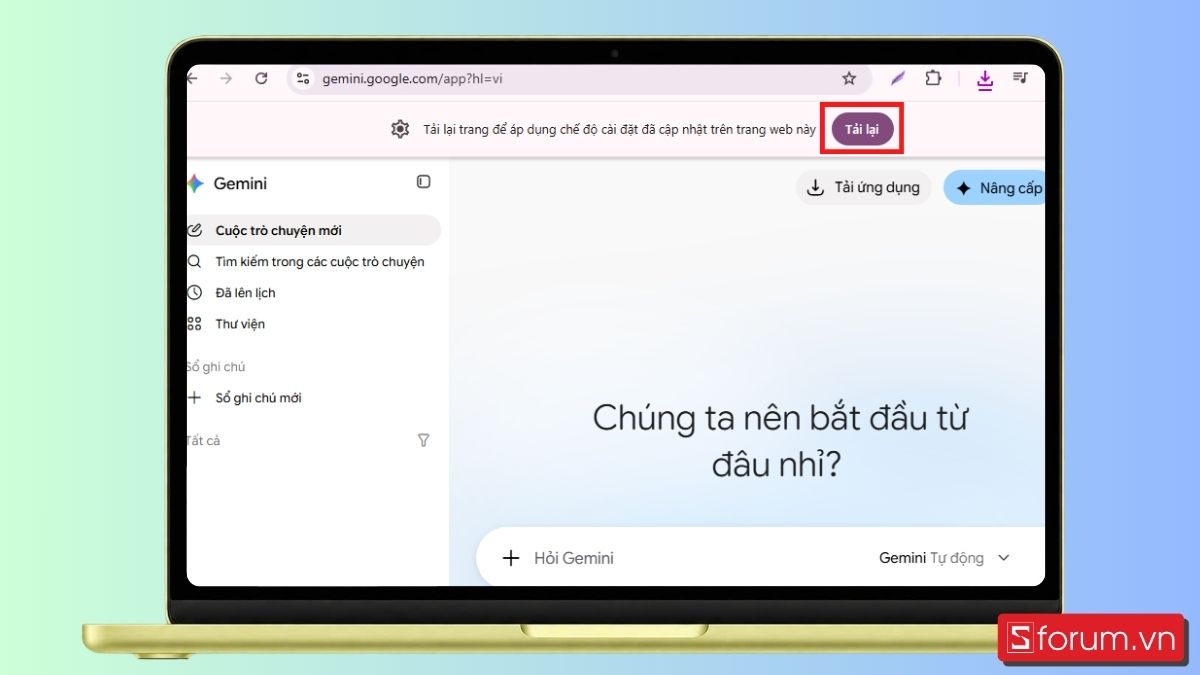Click the settings gear in notification bar
Viewport: 1200px width, 675px height.
pos(400,129)
